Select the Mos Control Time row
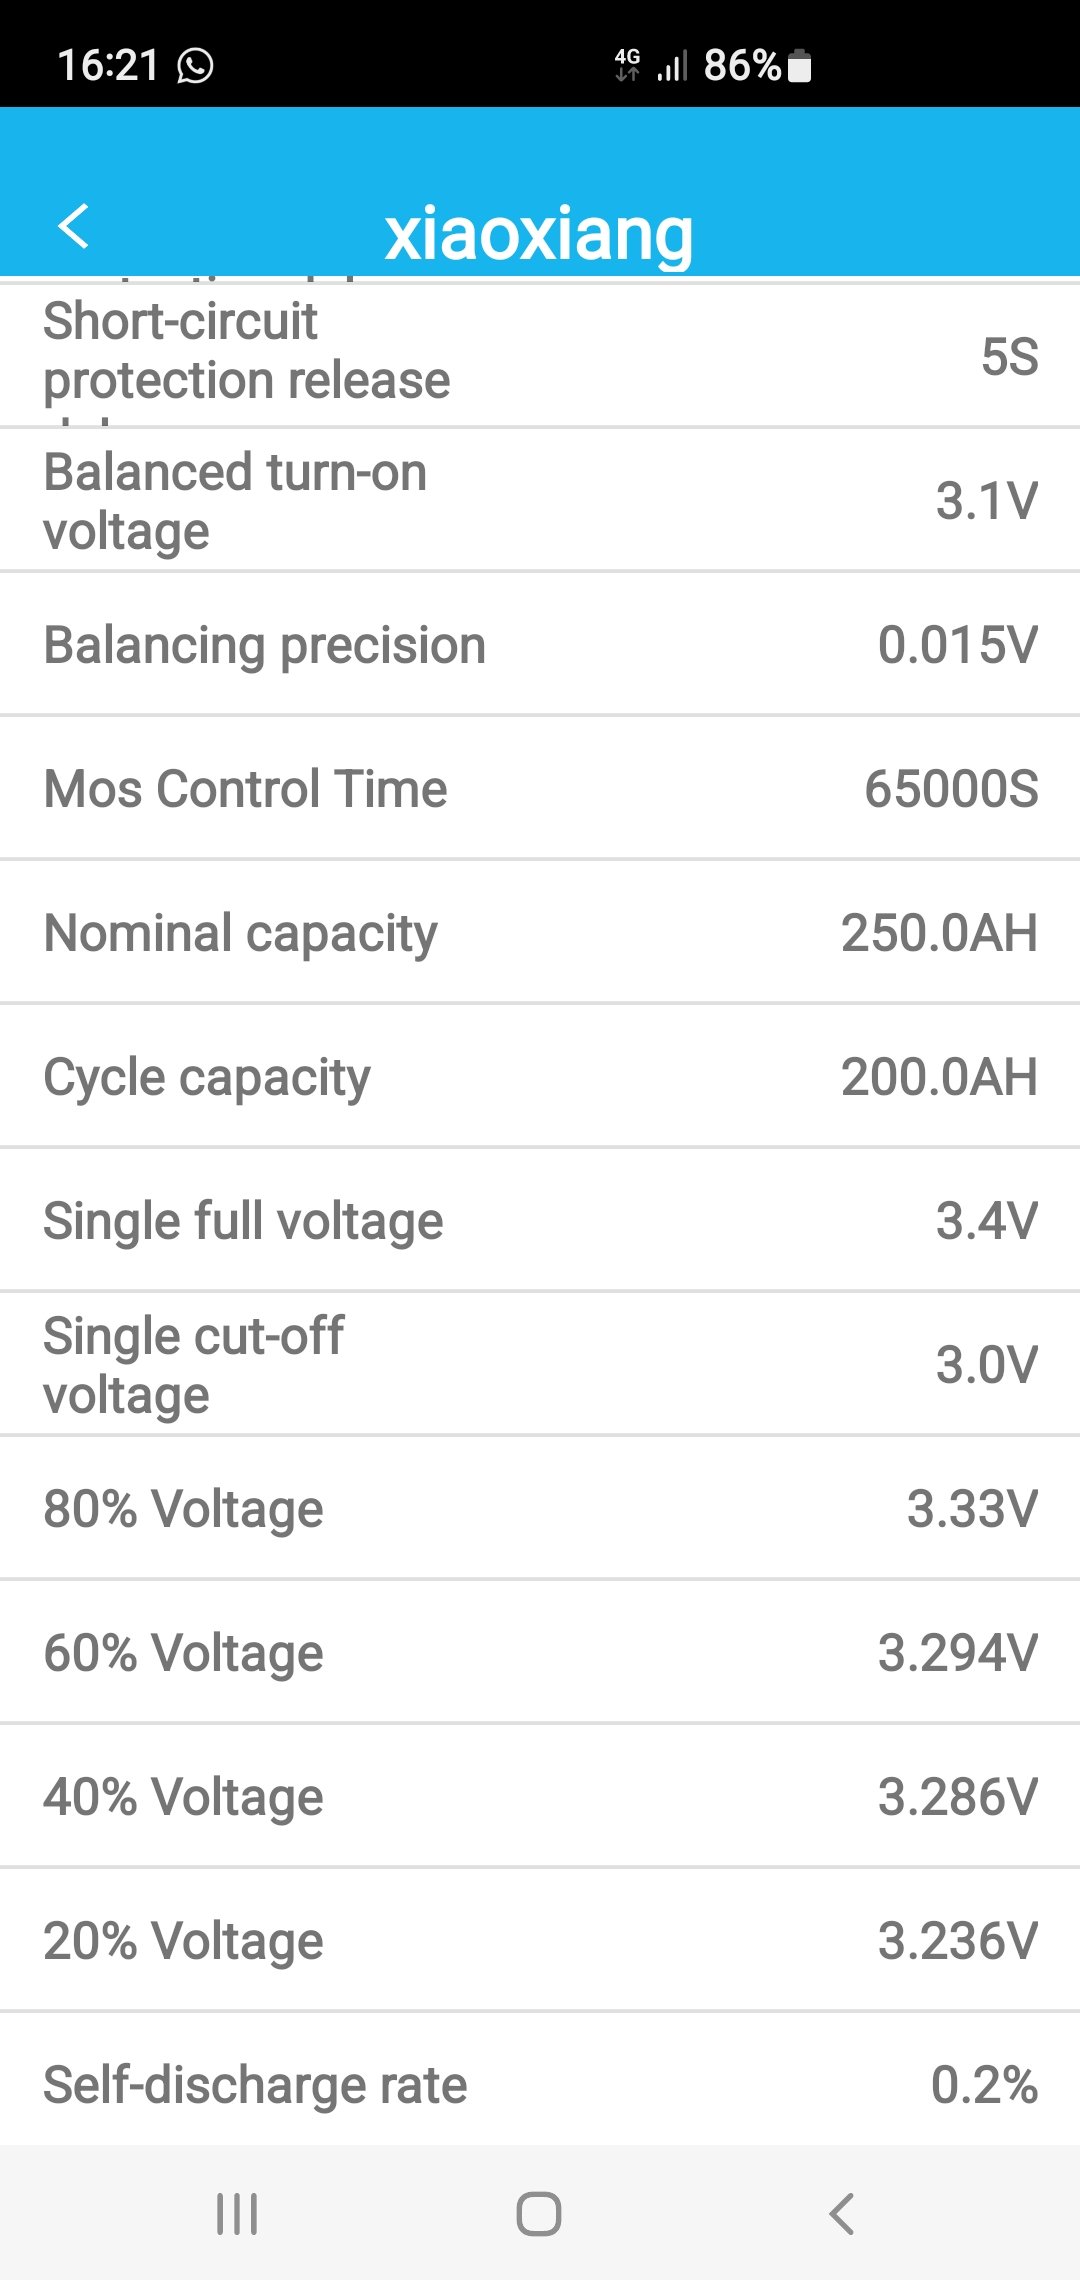The width and height of the screenshot is (1080, 2280). [540, 789]
